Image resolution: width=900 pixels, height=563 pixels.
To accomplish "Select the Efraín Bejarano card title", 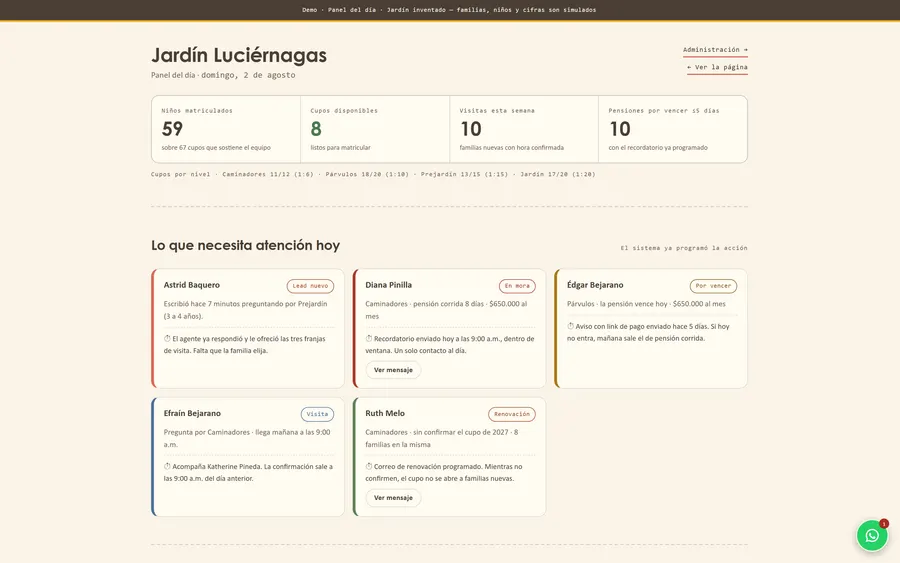I will (x=192, y=413).
